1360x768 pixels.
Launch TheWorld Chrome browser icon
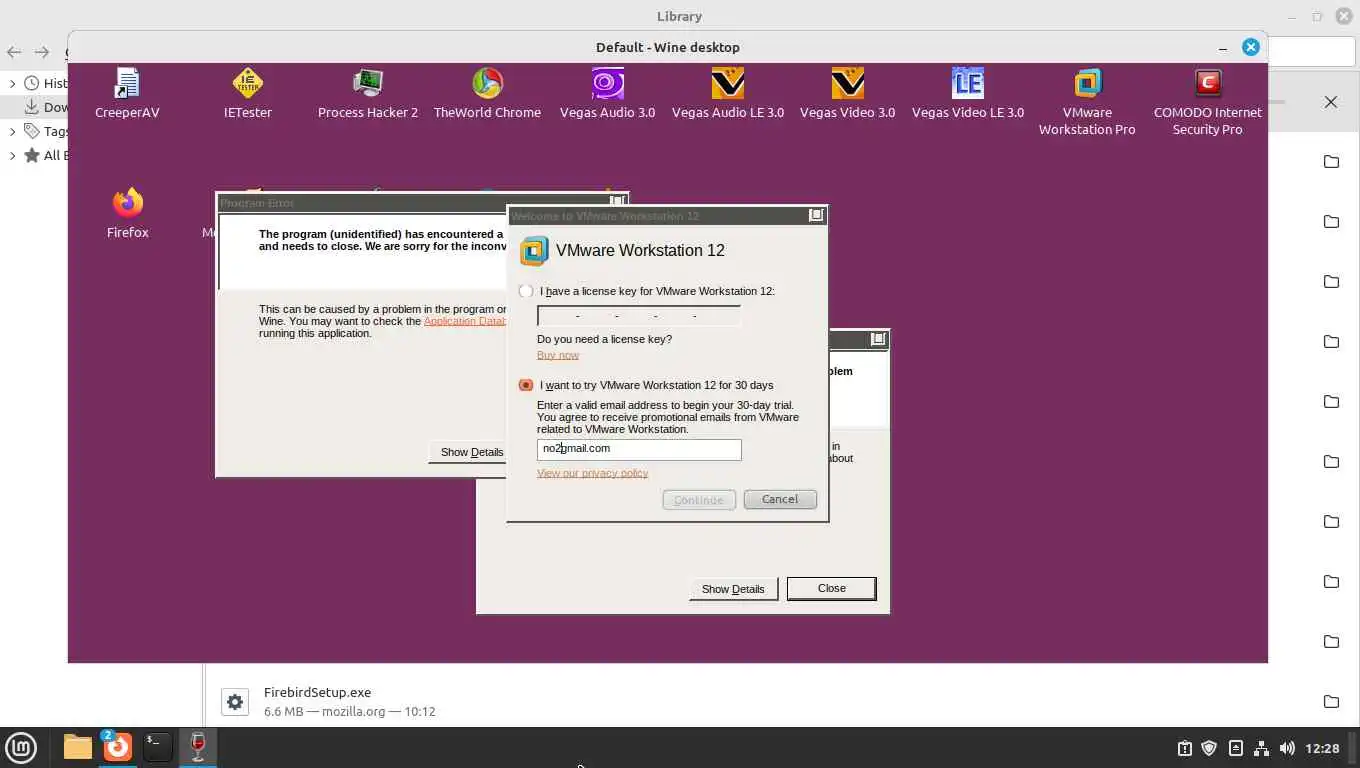487,94
